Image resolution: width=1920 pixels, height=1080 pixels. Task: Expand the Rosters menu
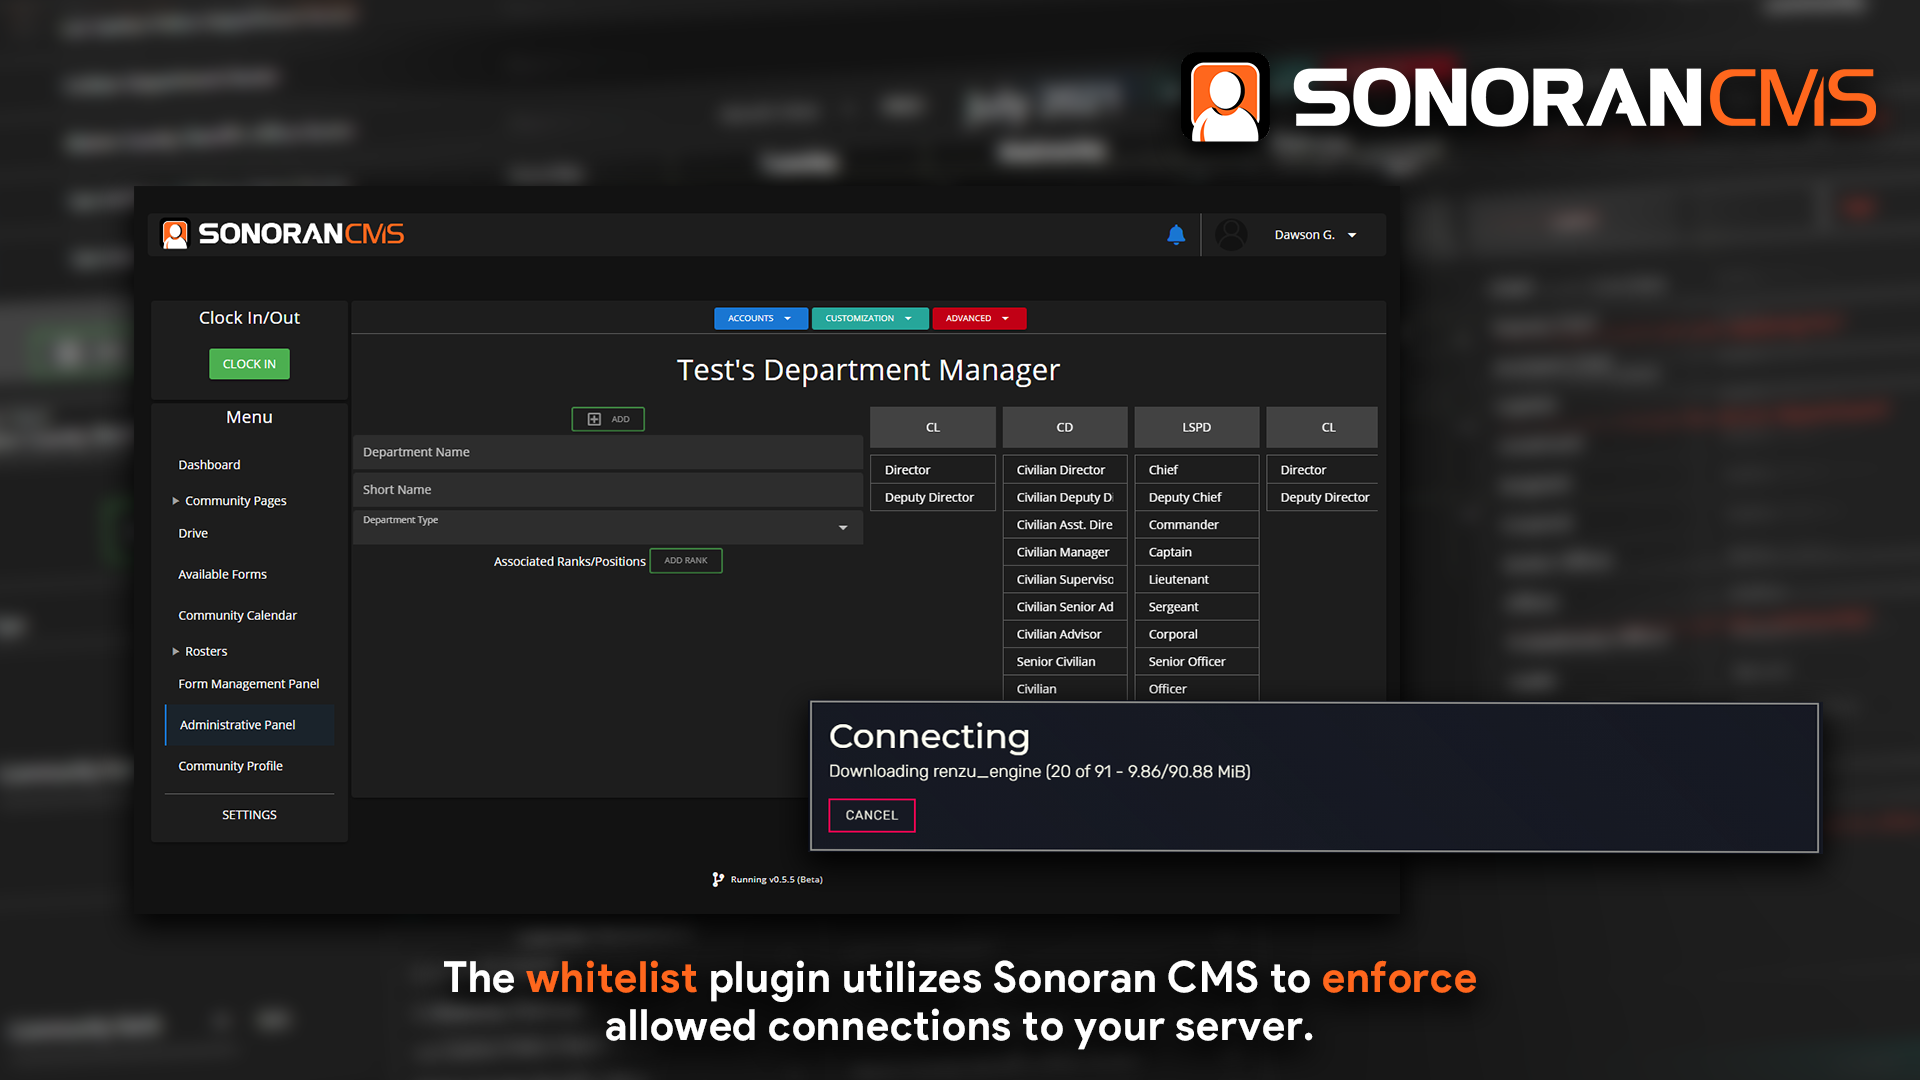coord(200,651)
